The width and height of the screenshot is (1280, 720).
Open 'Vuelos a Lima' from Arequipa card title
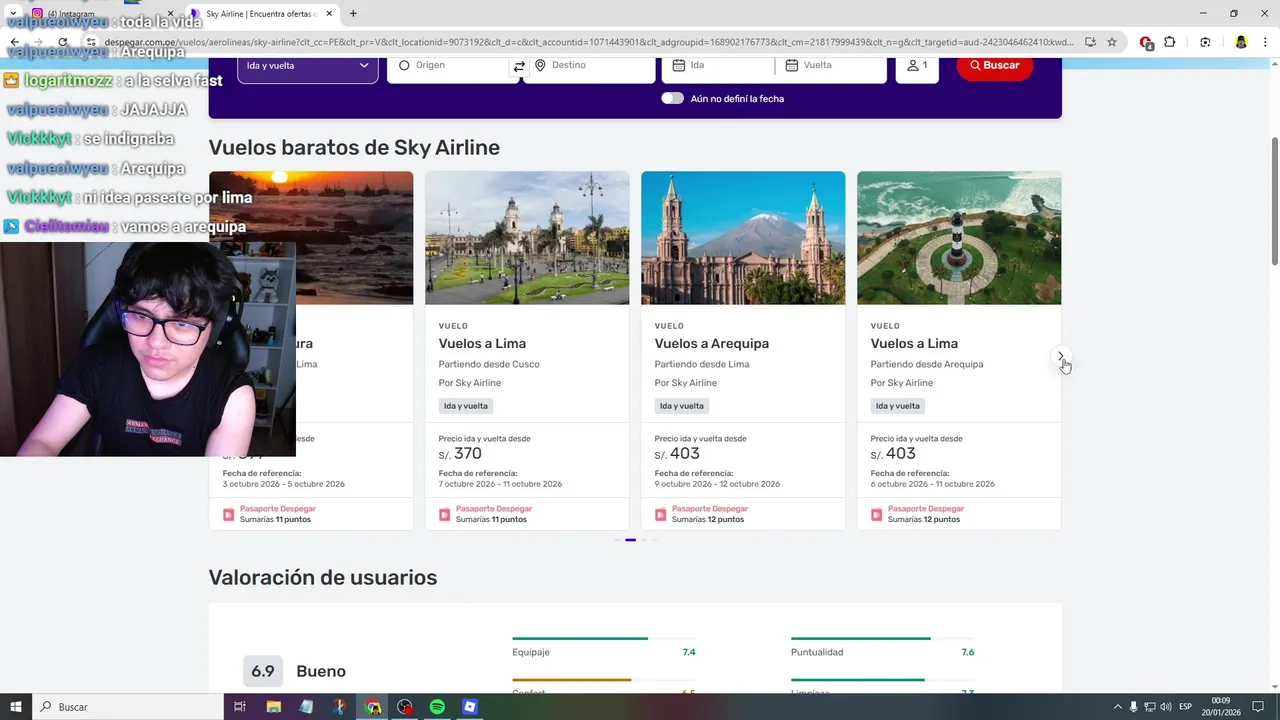pos(914,343)
